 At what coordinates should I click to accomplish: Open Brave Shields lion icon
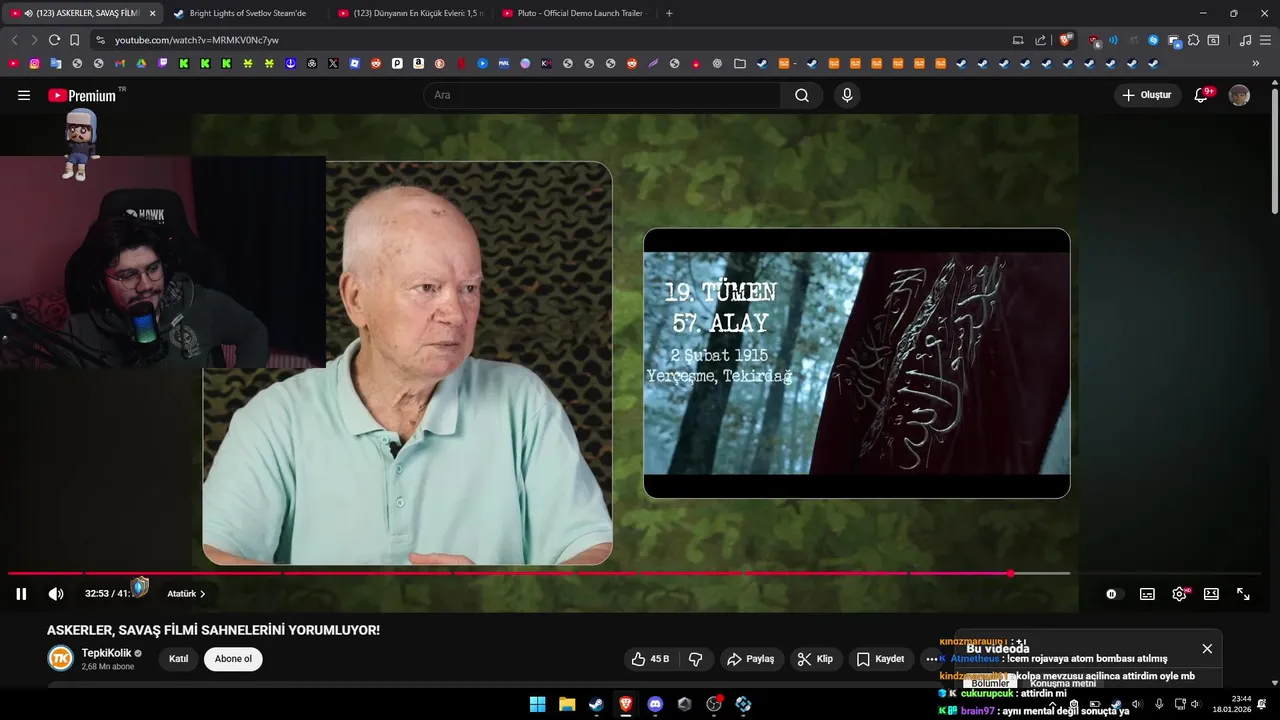1066,40
